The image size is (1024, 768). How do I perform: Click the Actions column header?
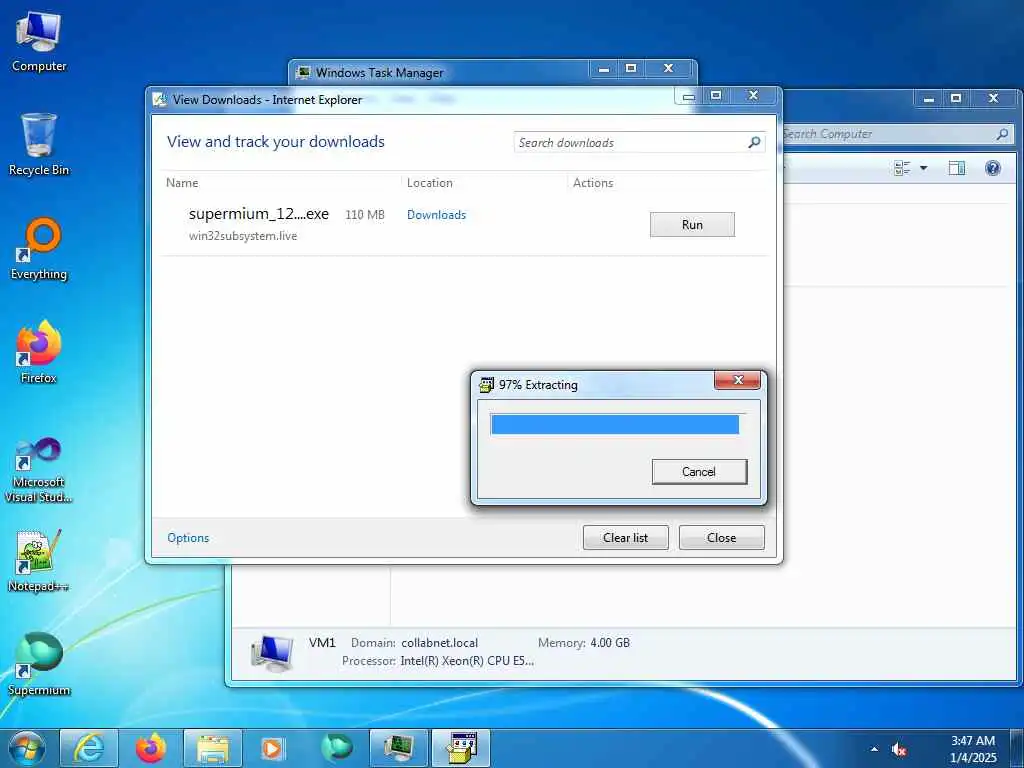pos(593,183)
